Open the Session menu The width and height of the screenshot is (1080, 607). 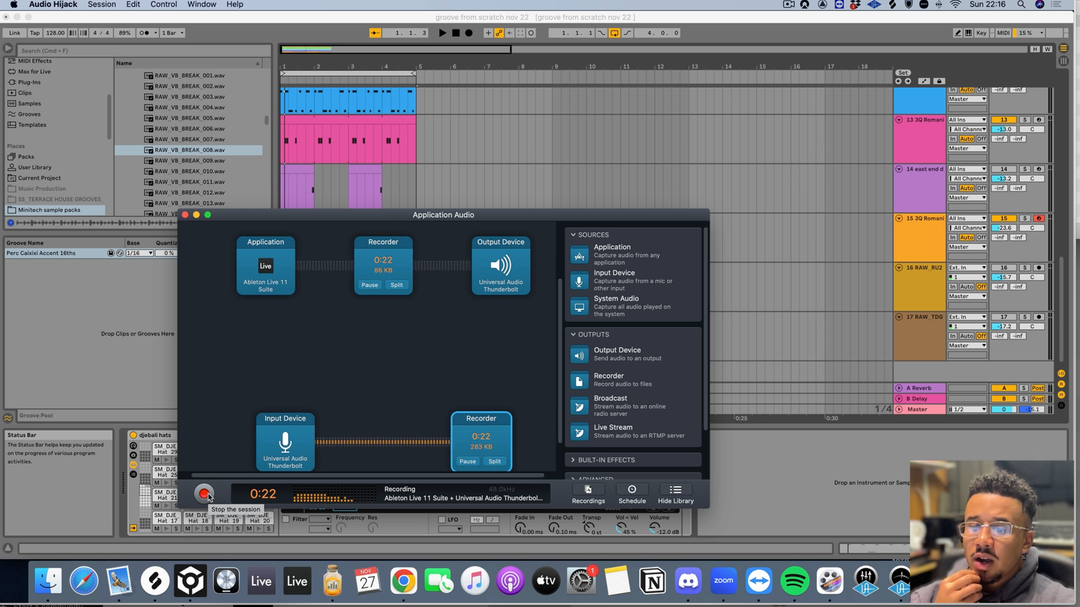tap(101, 5)
